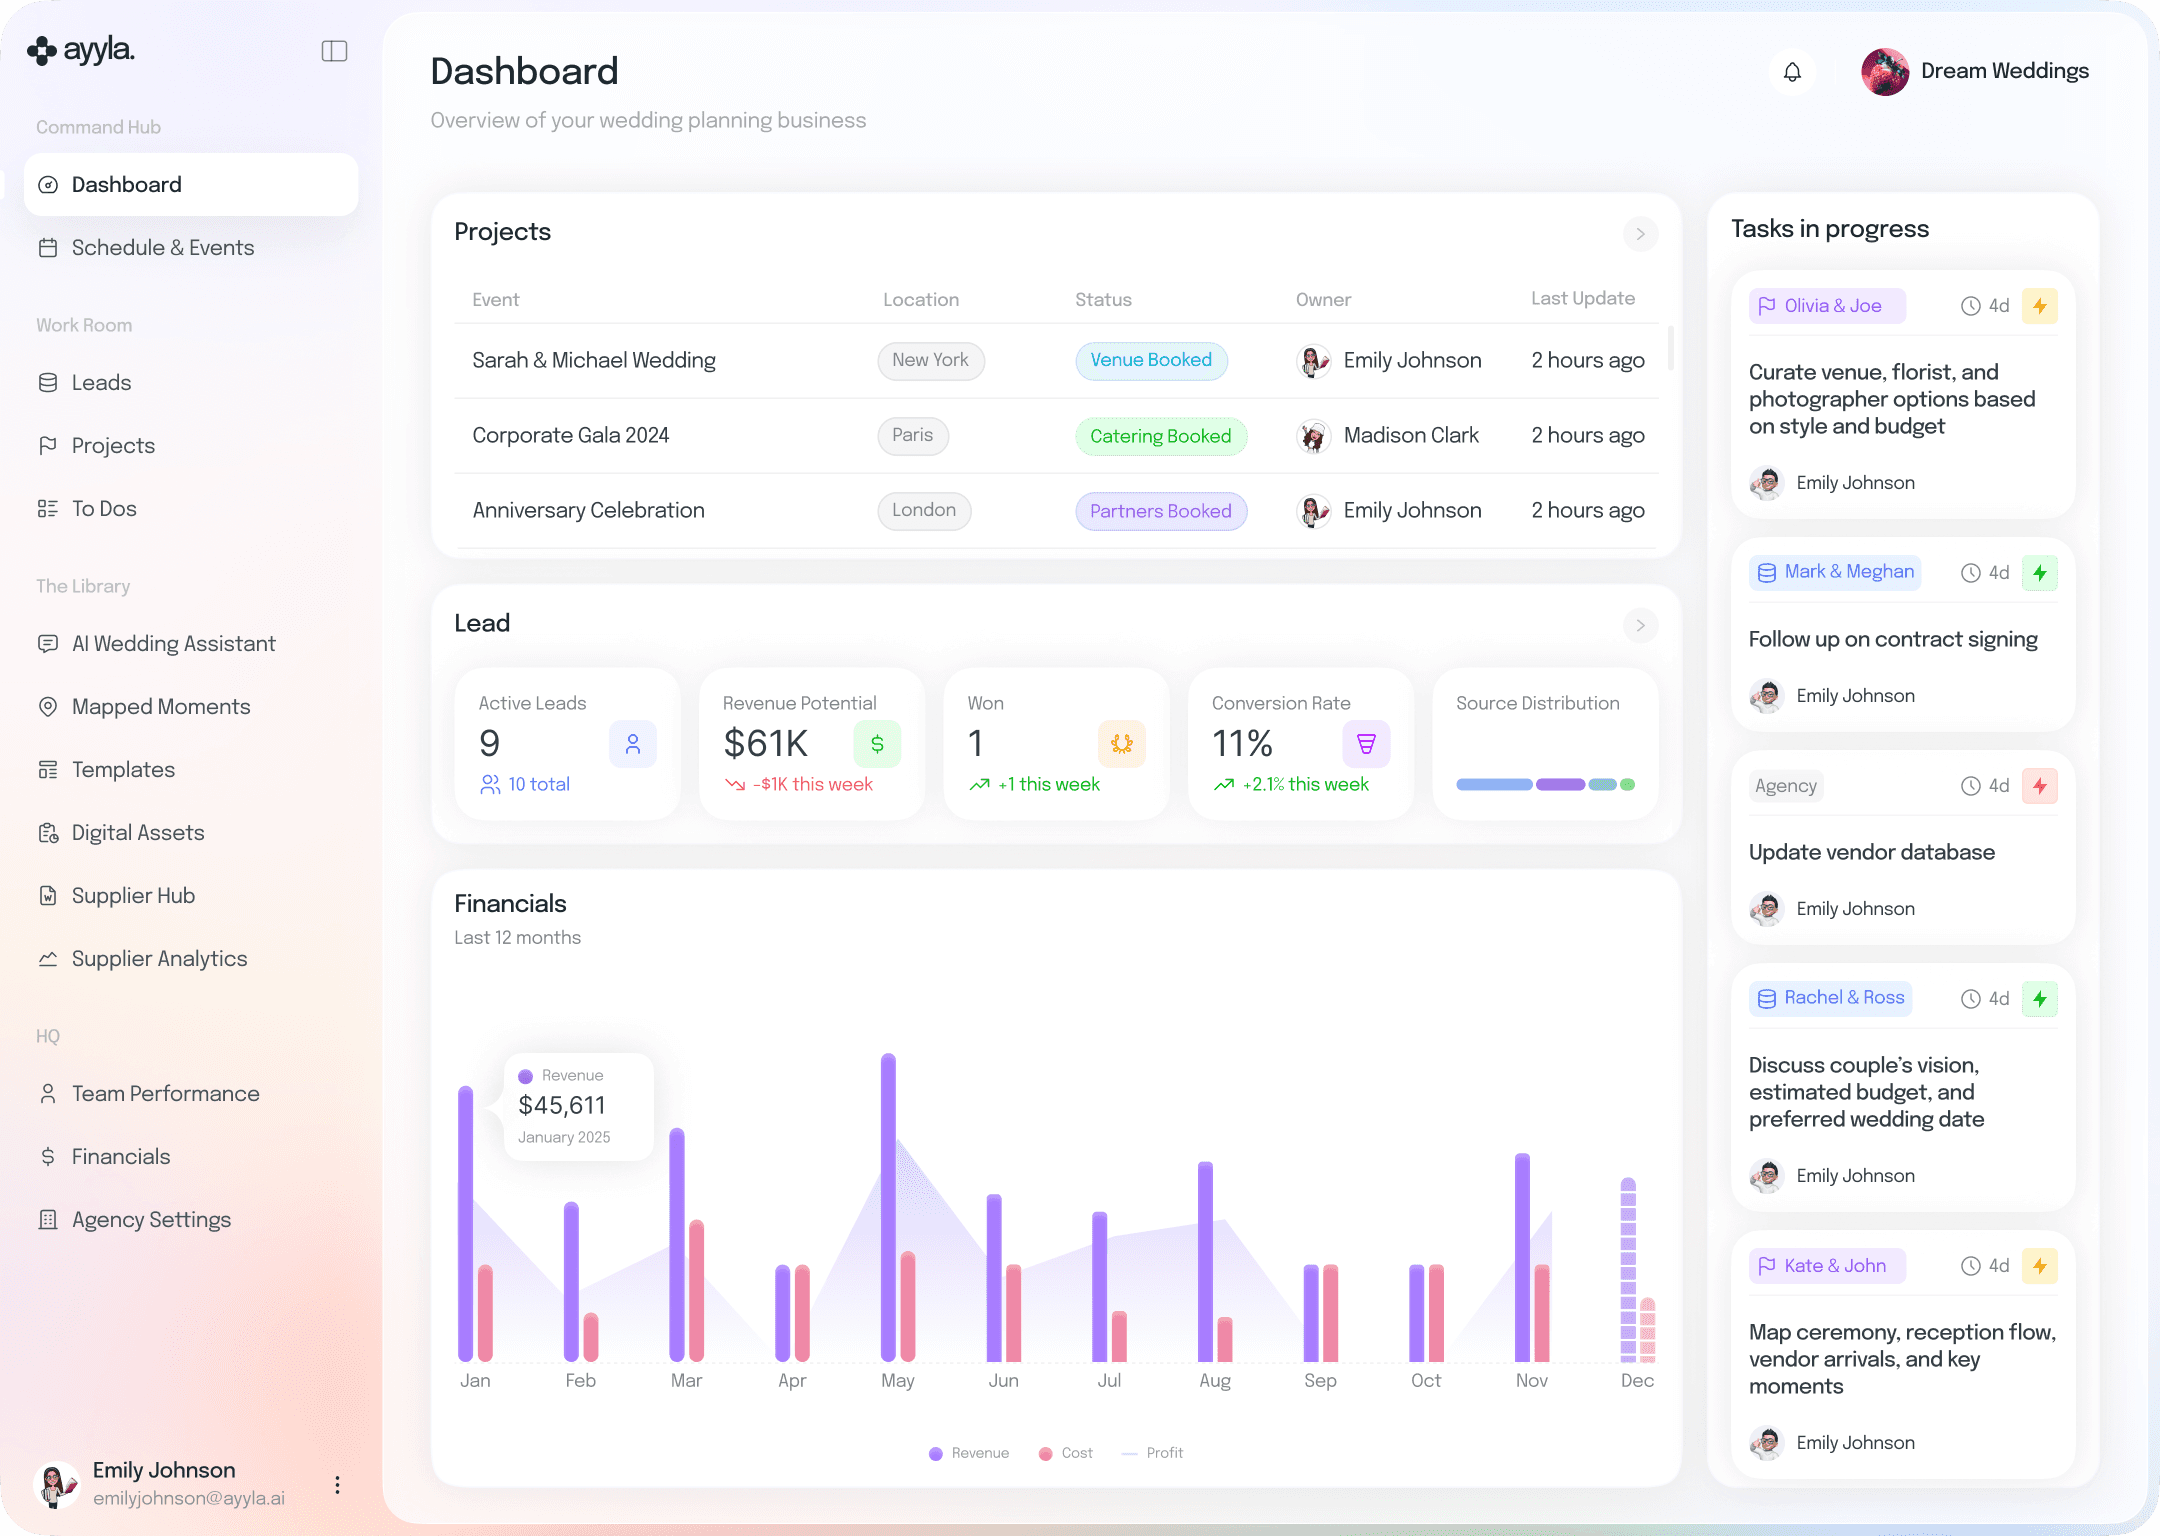
Task: Expand the Lead section chevron
Action: [x=1640, y=625]
